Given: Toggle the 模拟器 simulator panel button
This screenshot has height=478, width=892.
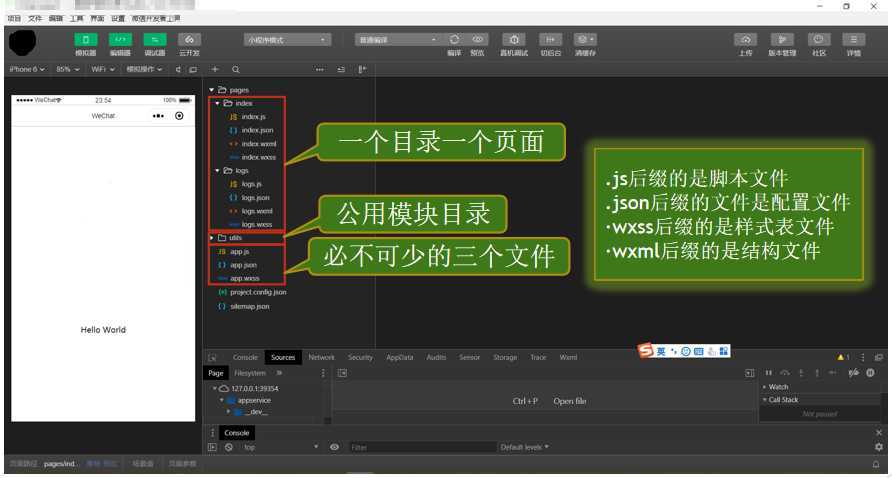Looking at the screenshot, I should 85,39.
